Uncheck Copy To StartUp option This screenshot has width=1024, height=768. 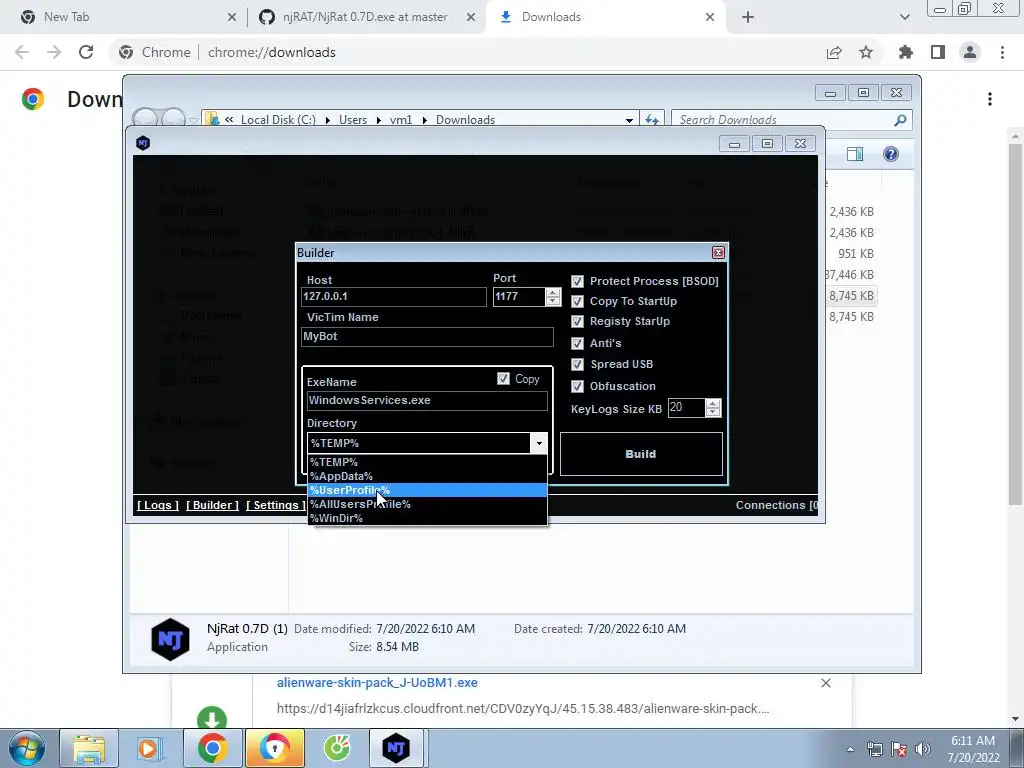[x=577, y=302]
